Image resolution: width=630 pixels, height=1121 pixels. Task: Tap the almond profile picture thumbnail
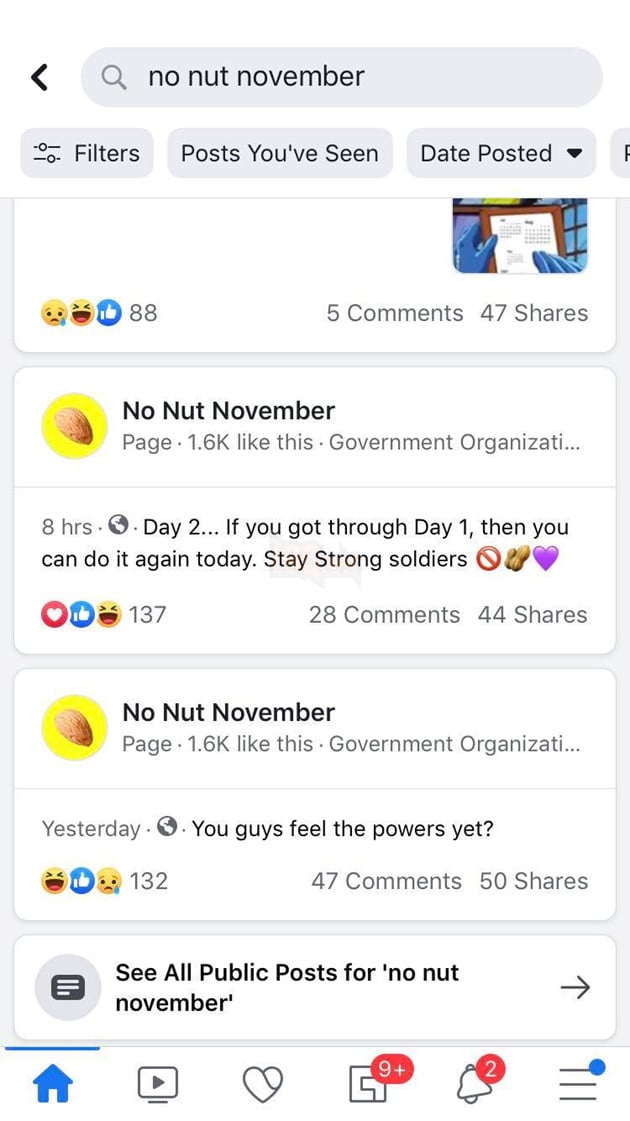73,425
